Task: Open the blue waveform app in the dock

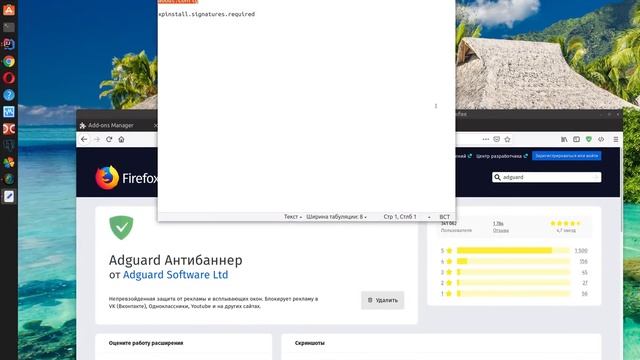Action: point(9,112)
